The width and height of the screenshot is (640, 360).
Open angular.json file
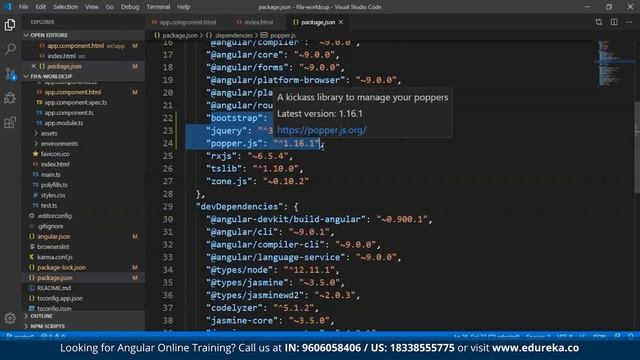coord(53,236)
